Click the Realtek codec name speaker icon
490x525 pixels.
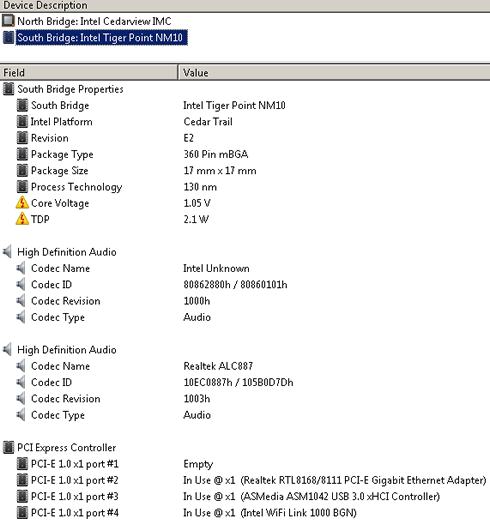click(x=21, y=366)
